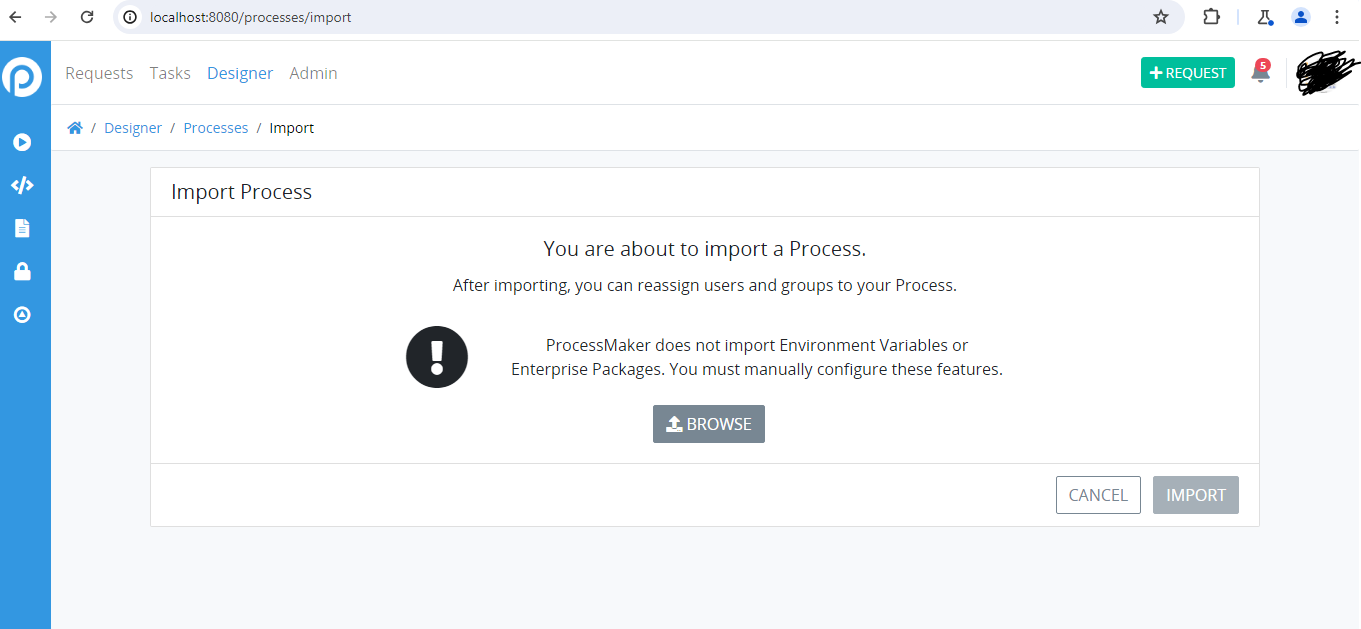Switch to the Tasks menu
This screenshot has width=1361, height=629.
[170, 73]
